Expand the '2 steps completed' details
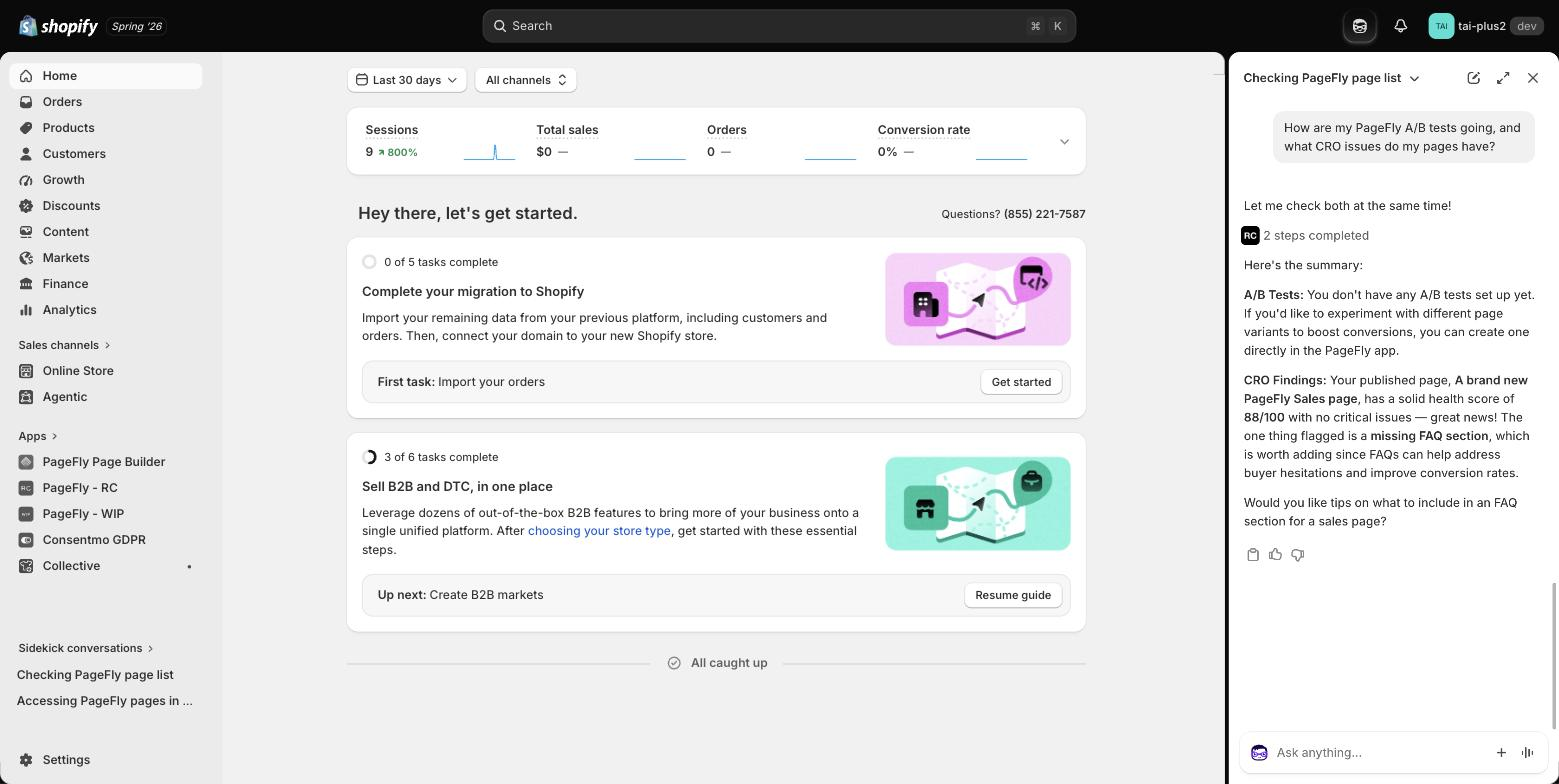This screenshot has height=784, width=1559. (x=1306, y=236)
